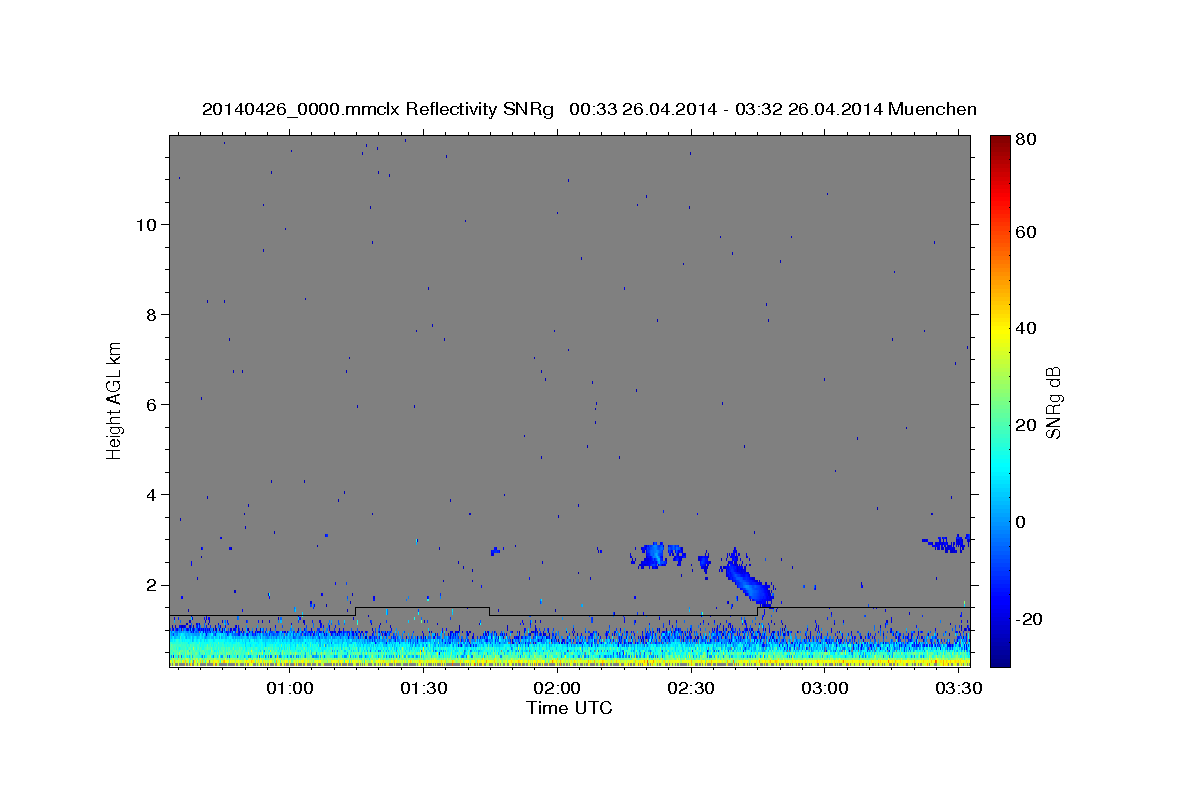Click the dark blue bottom of colorbar

[x=1000, y=650]
